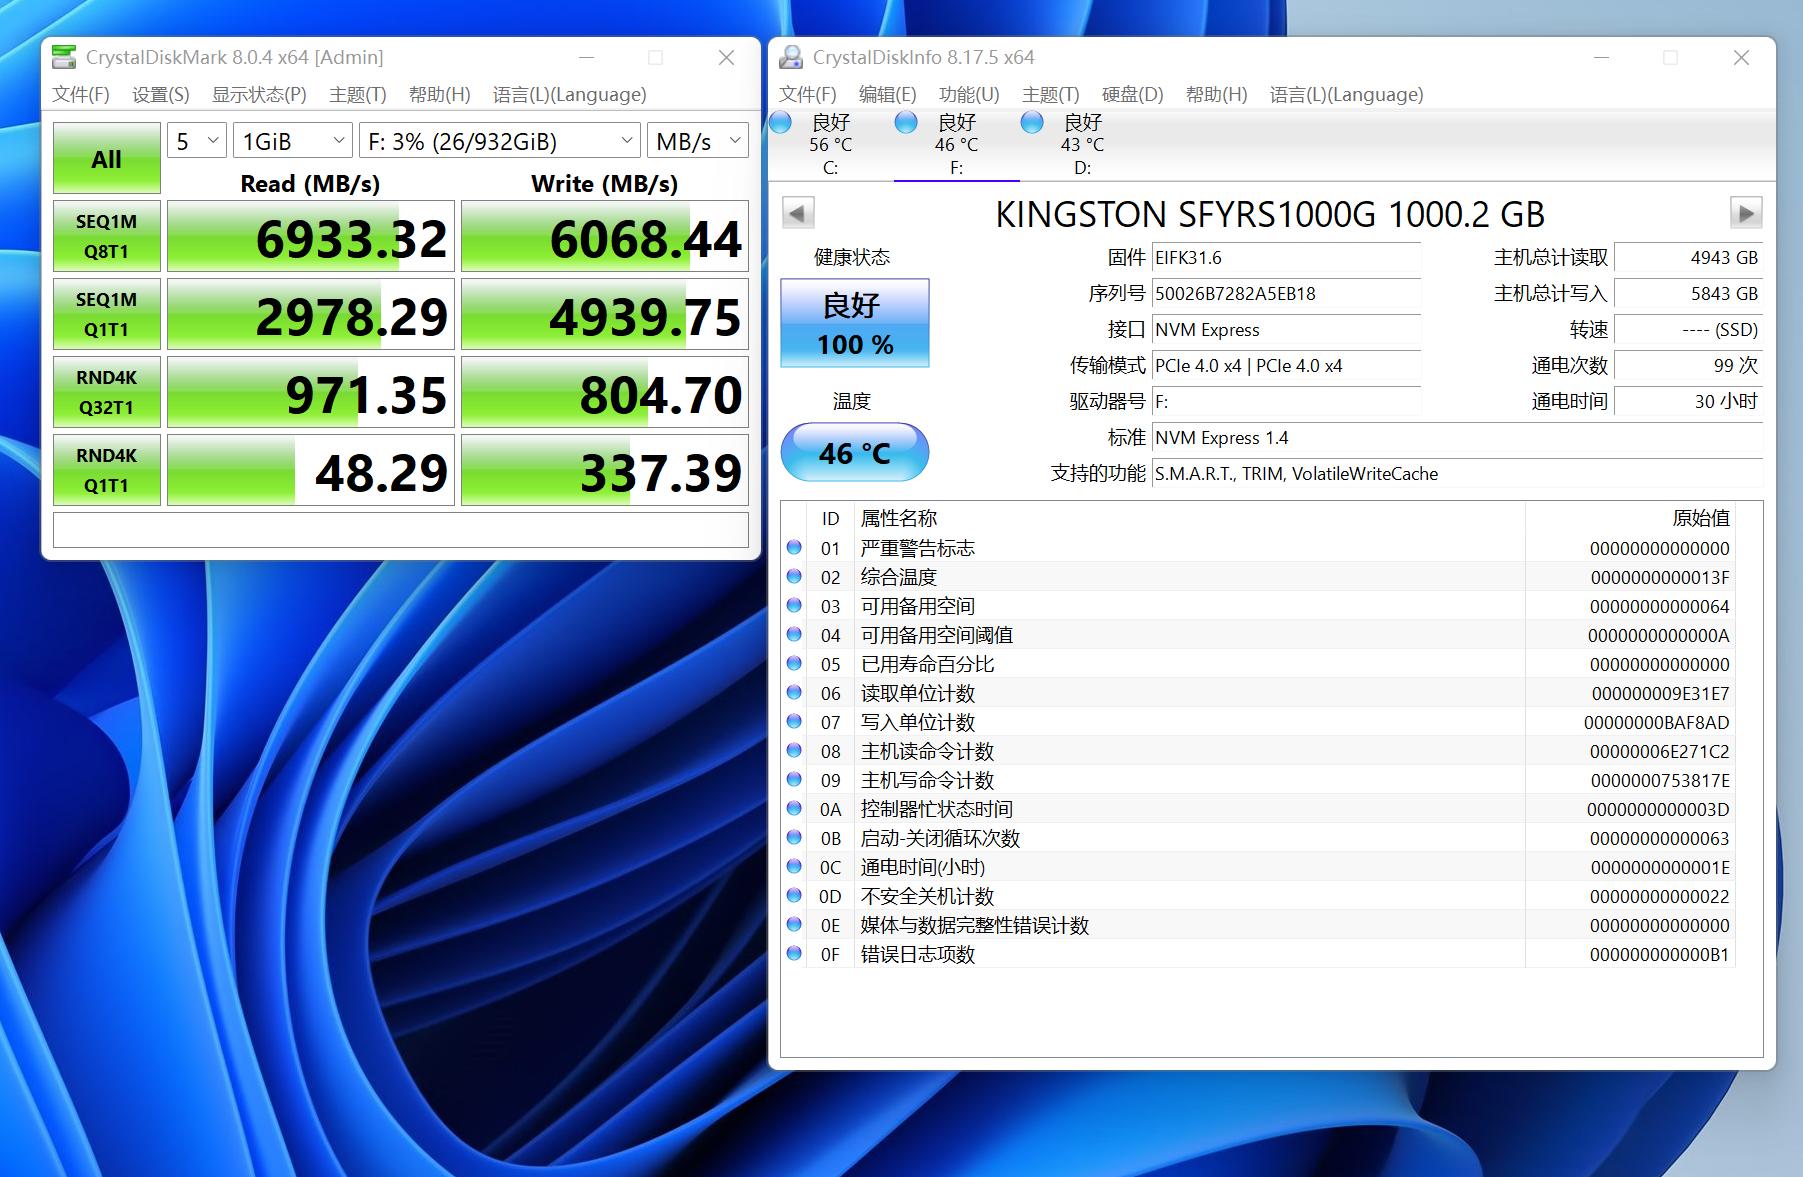Click the CrystalDiskInfo application icon in title bar
Viewport: 1803px width, 1177px height.
792,57
